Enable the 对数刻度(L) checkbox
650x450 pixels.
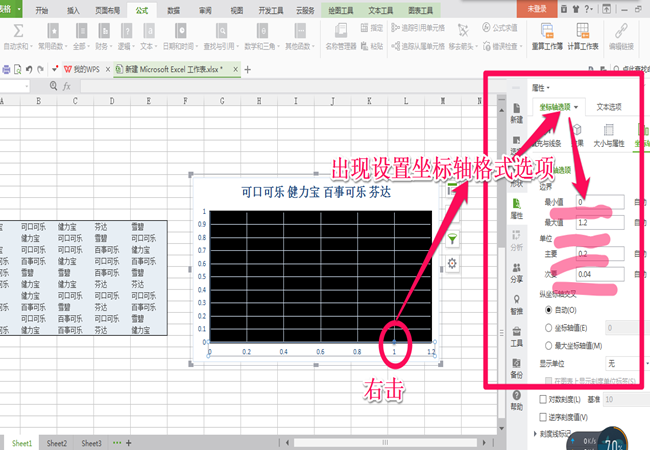point(543,399)
